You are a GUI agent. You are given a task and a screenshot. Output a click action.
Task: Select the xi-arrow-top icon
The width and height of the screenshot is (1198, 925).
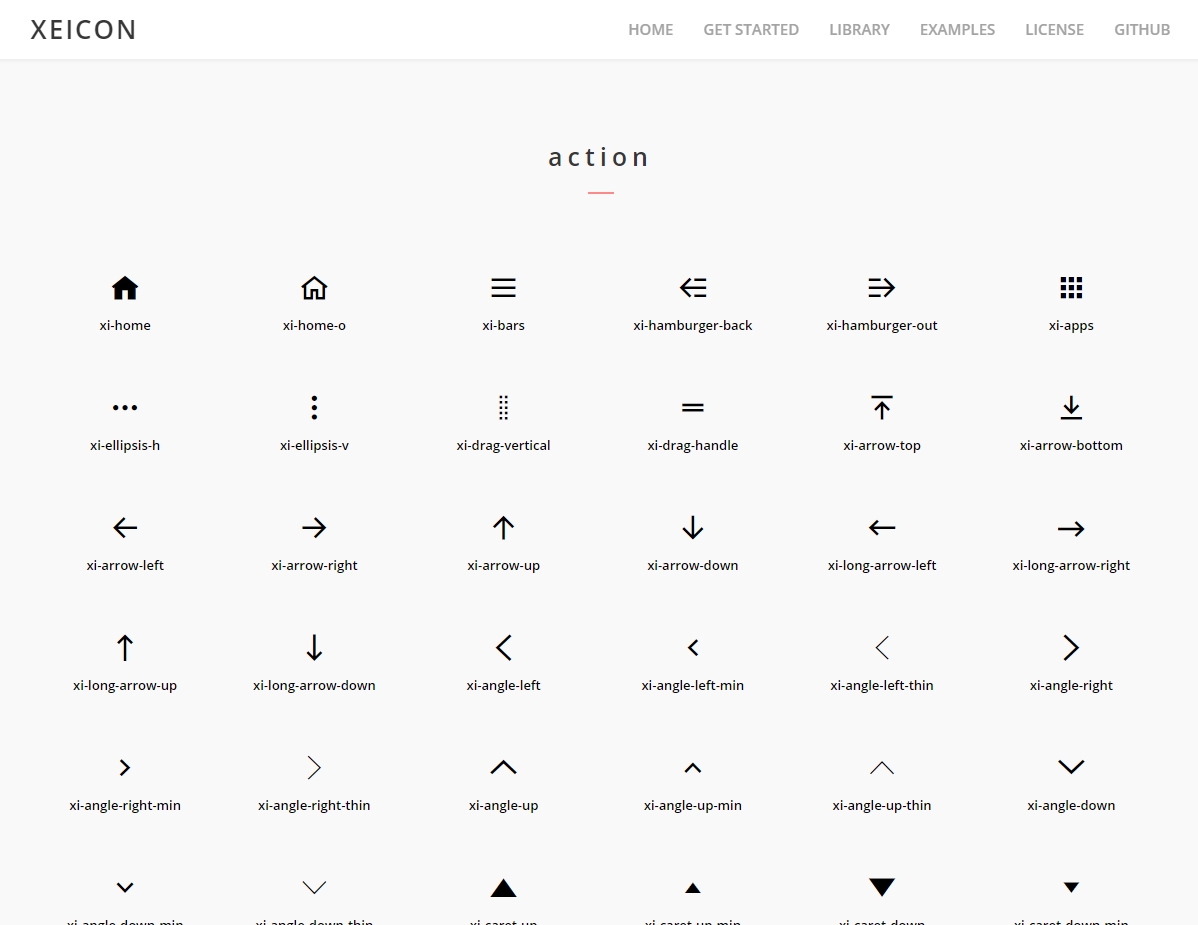pos(882,408)
